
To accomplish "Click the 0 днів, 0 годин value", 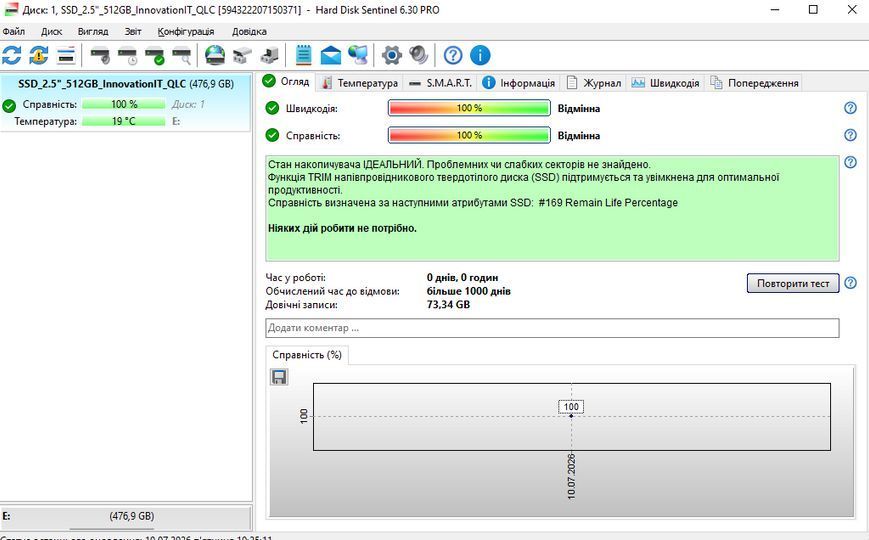I will (x=462, y=277).
